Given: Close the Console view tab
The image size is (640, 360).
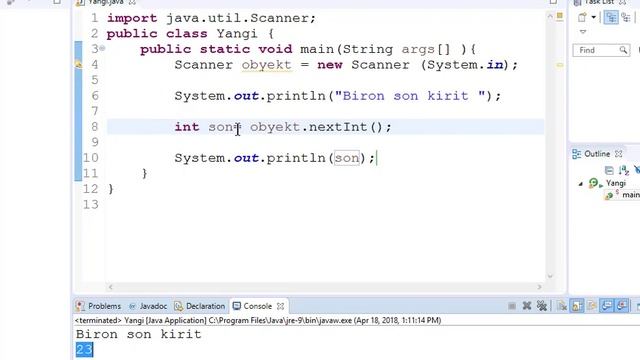Looking at the screenshot, I should (280, 306).
